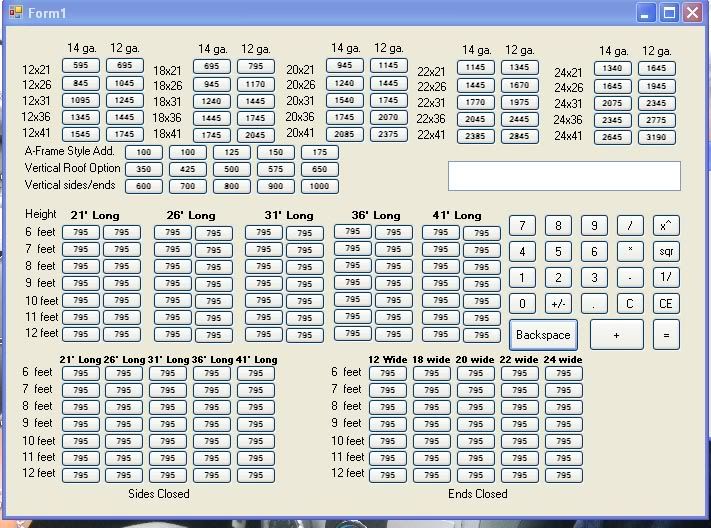This screenshot has height=528, width=711.
Task: Click the 1170 price for 18x26 12 ga.
Action: click(x=255, y=85)
